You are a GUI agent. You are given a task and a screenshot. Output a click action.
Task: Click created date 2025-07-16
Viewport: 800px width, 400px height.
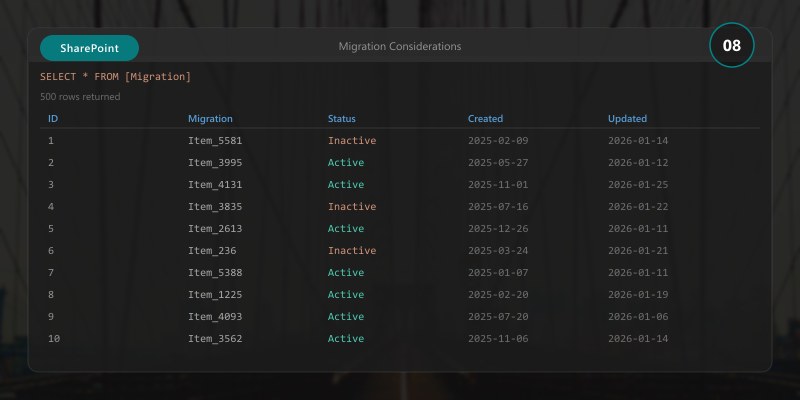(498, 206)
